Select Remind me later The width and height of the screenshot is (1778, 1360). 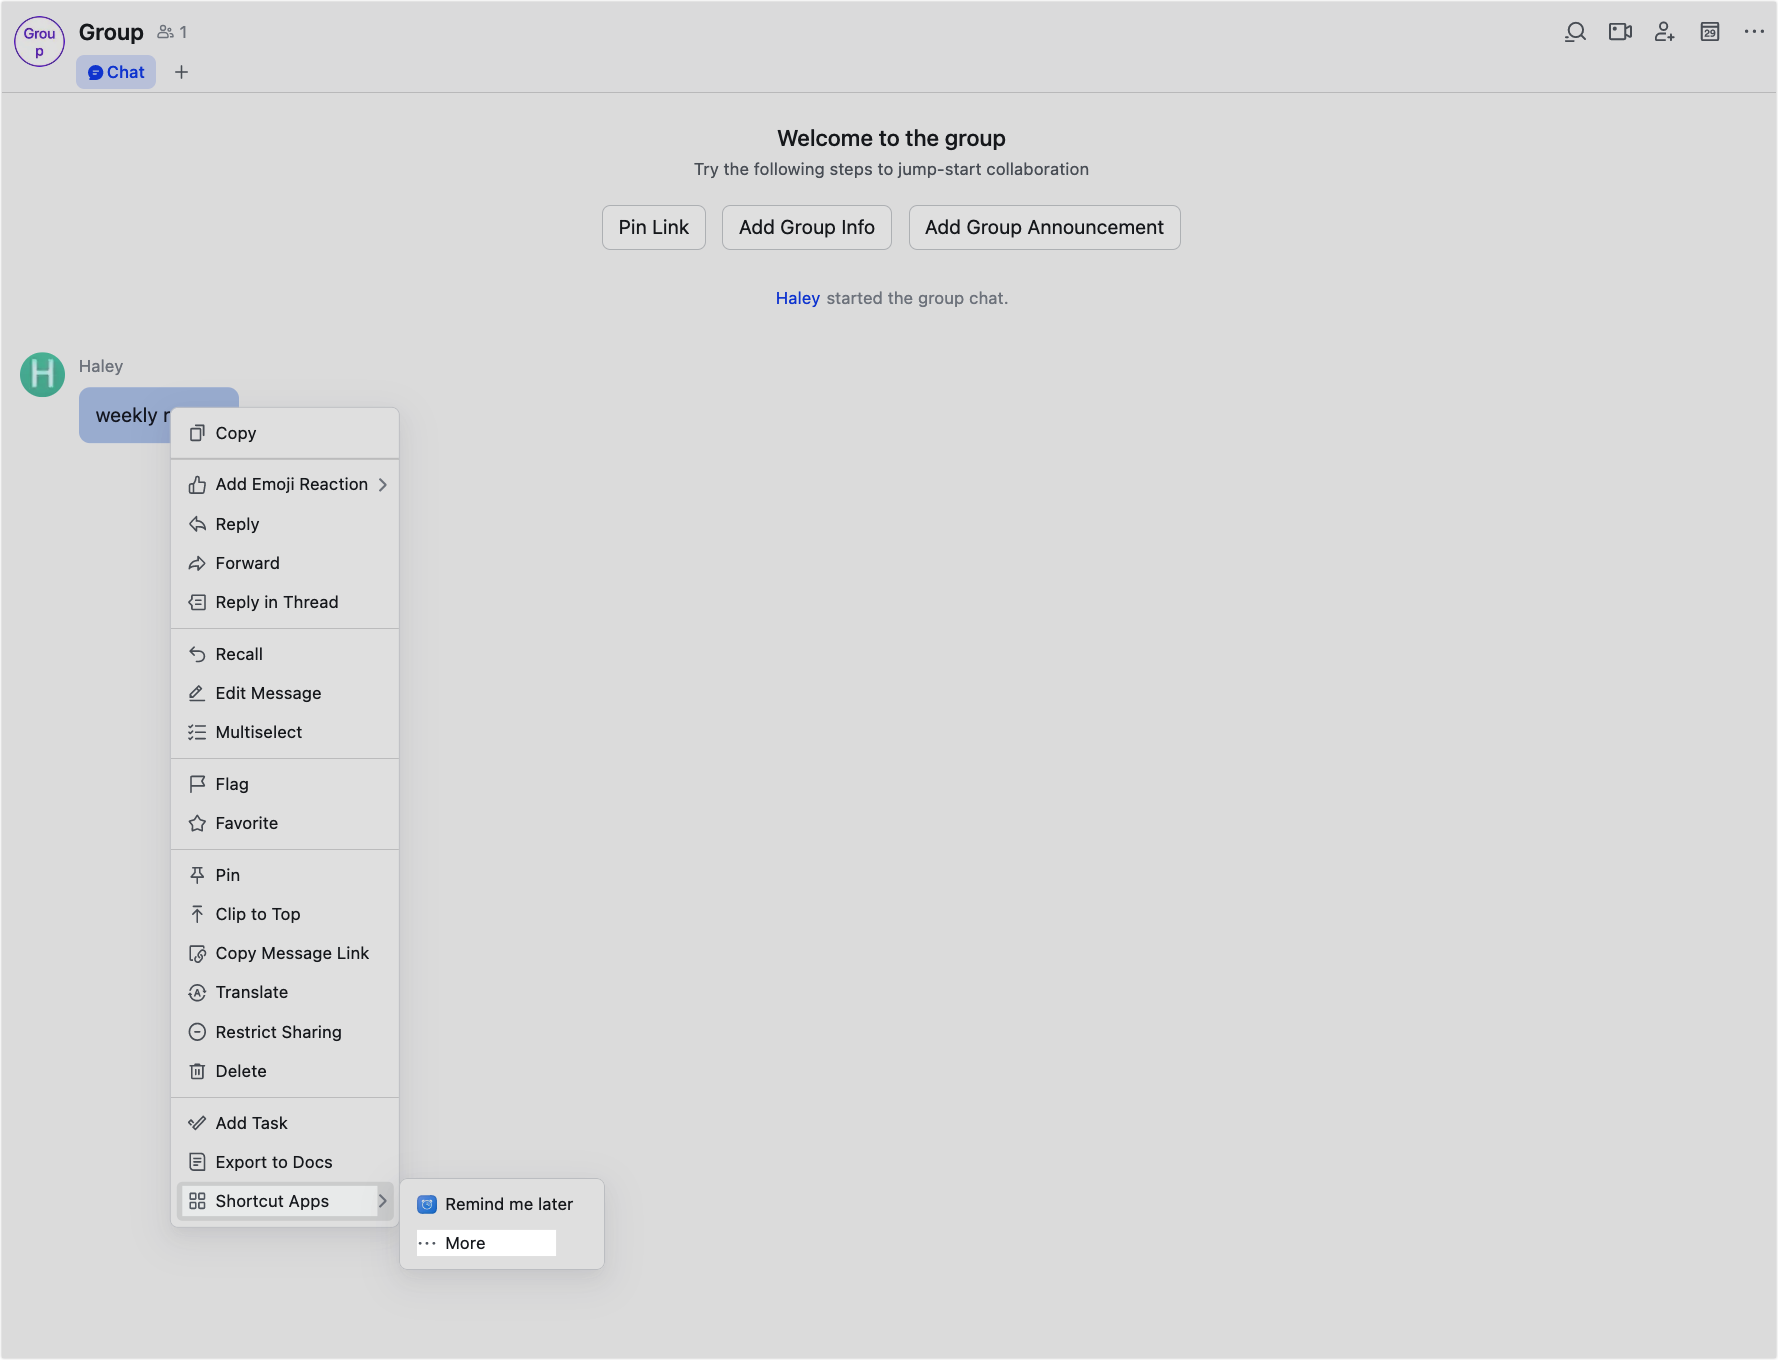tap(501, 1204)
